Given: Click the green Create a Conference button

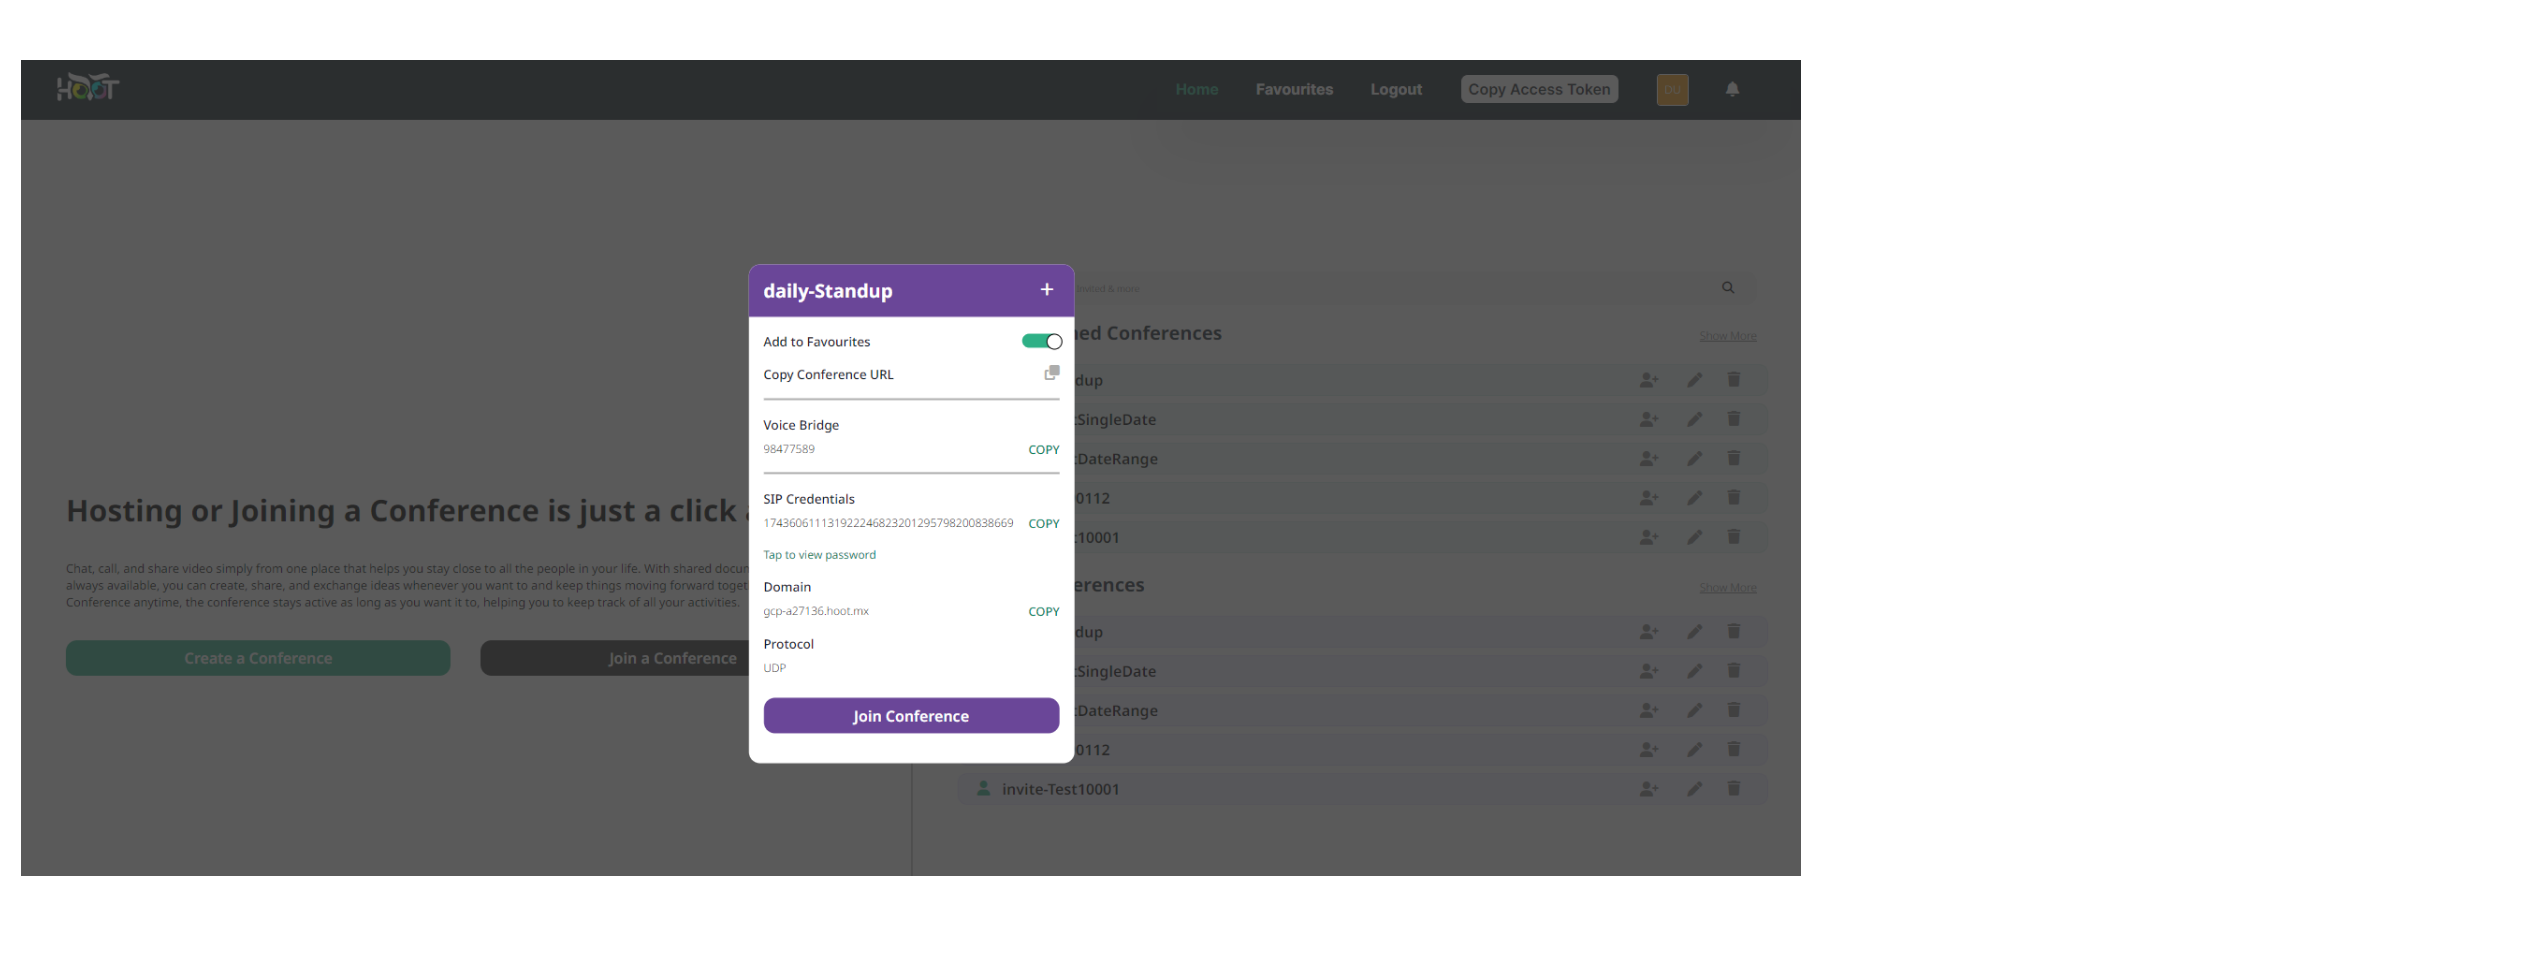Looking at the screenshot, I should coord(258,658).
